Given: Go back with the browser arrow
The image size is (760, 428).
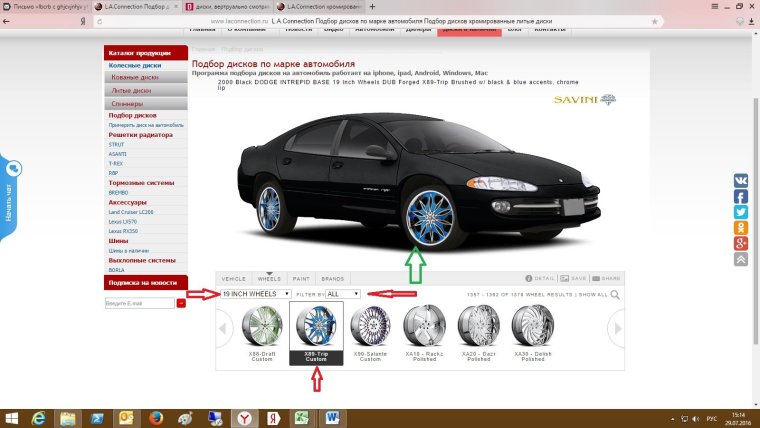Looking at the screenshot, I should pyautogui.click(x=6, y=21).
